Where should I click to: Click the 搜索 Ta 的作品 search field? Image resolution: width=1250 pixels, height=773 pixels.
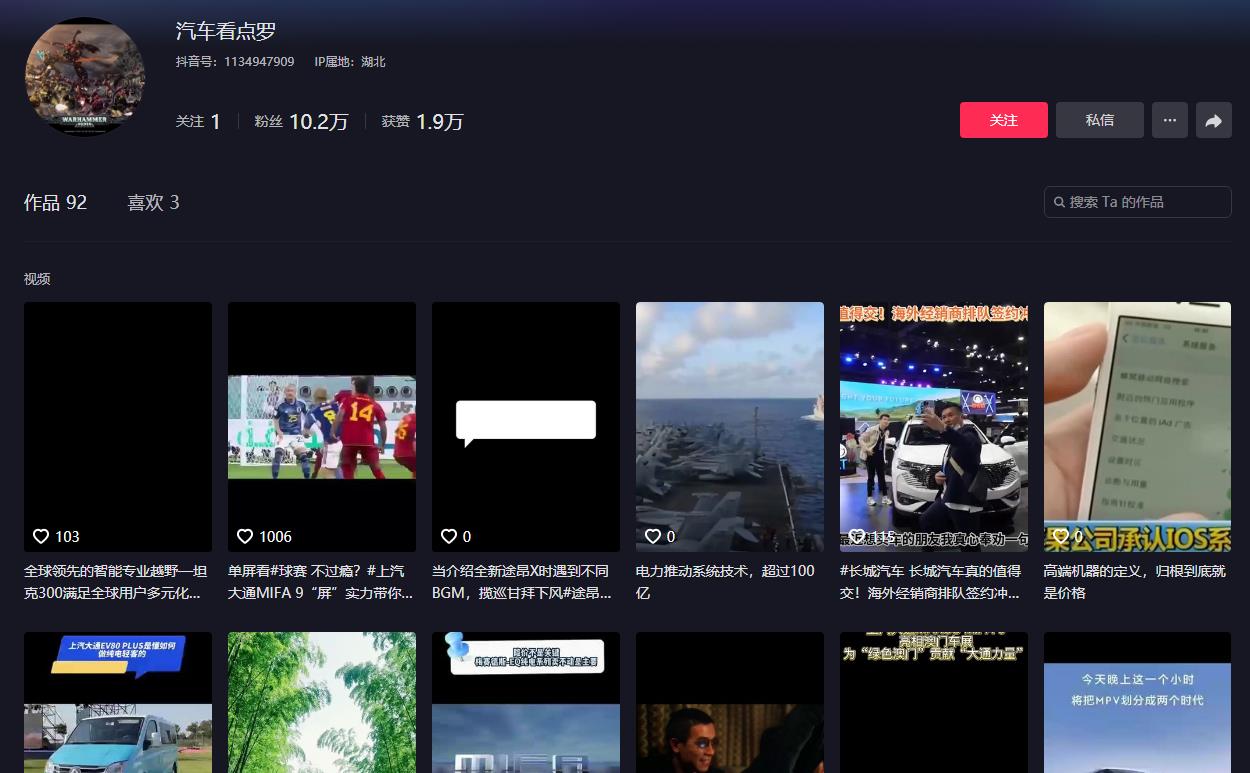1138,202
